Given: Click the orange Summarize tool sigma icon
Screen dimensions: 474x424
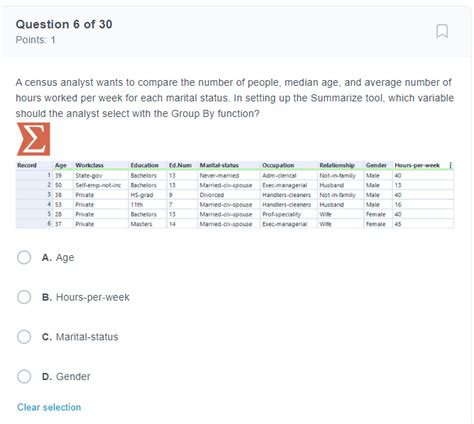Looking at the screenshot, I should (x=33, y=139).
